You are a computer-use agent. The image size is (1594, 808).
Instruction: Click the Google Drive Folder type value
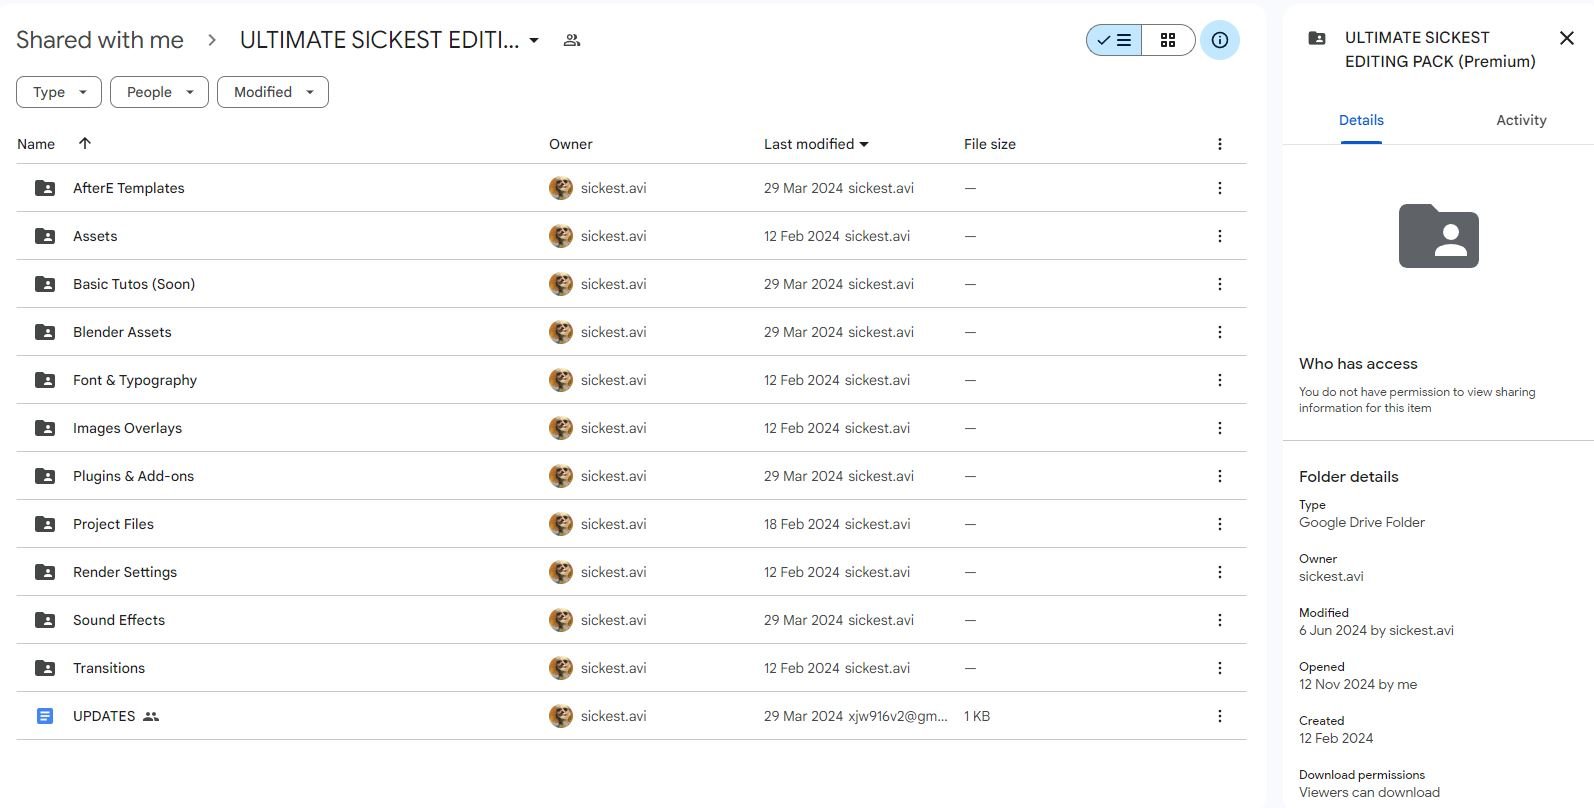1361,522
